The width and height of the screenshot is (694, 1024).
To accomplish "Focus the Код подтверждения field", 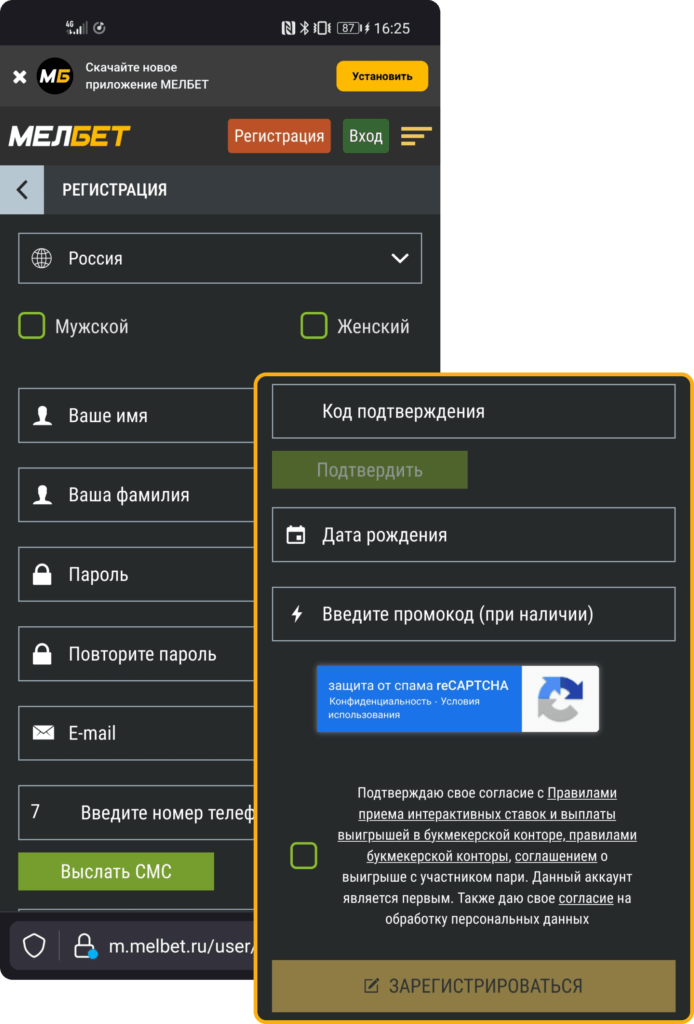I will pos(473,411).
